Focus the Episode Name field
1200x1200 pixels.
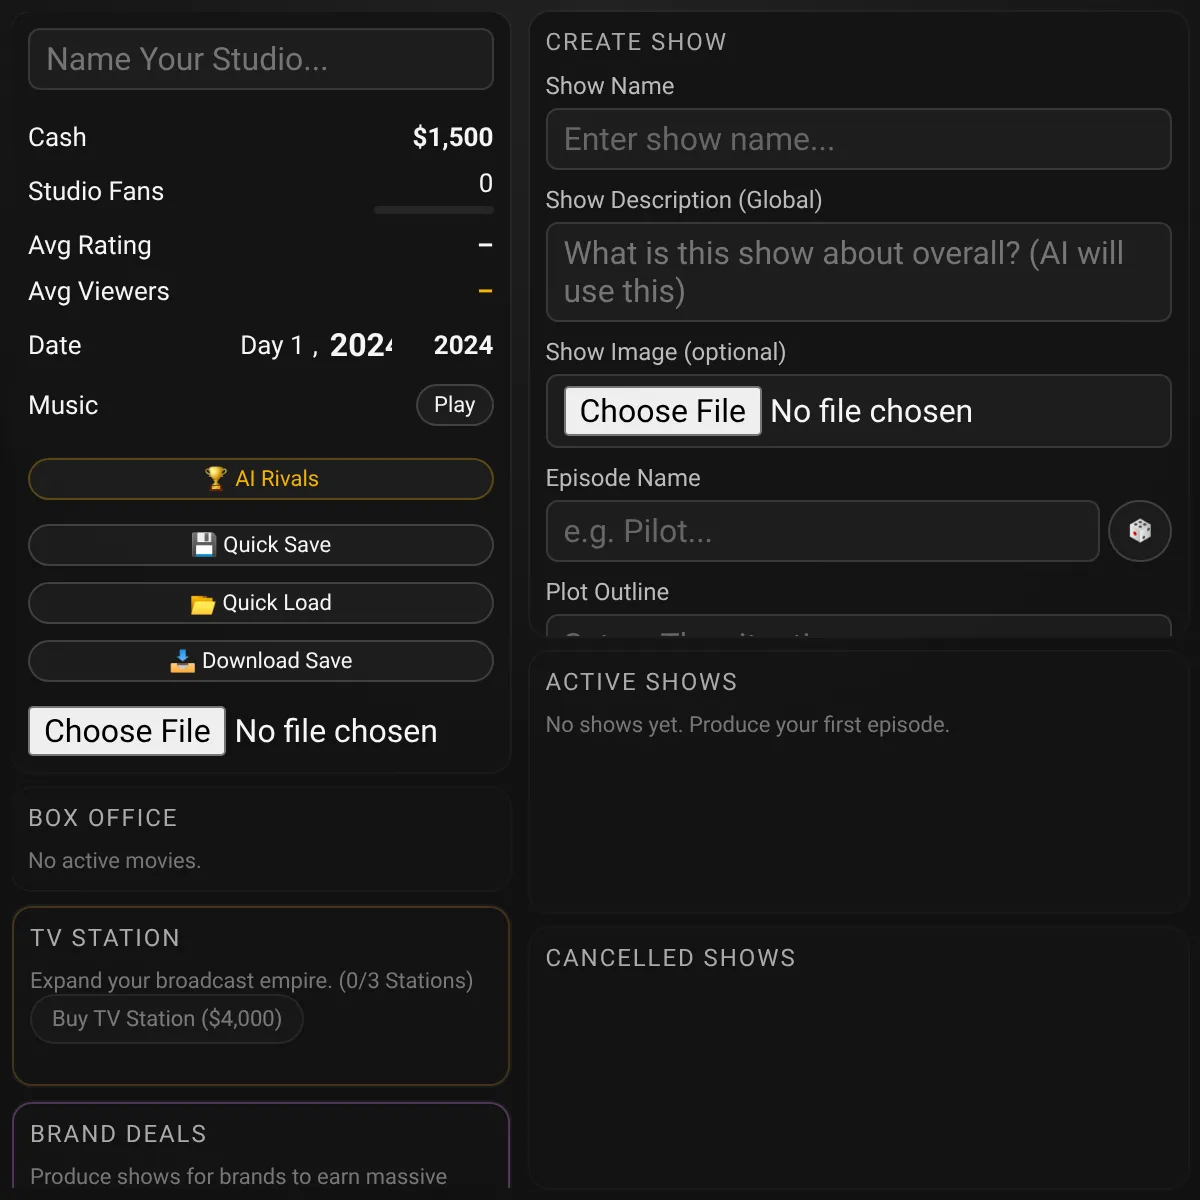[x=822, y=531]
